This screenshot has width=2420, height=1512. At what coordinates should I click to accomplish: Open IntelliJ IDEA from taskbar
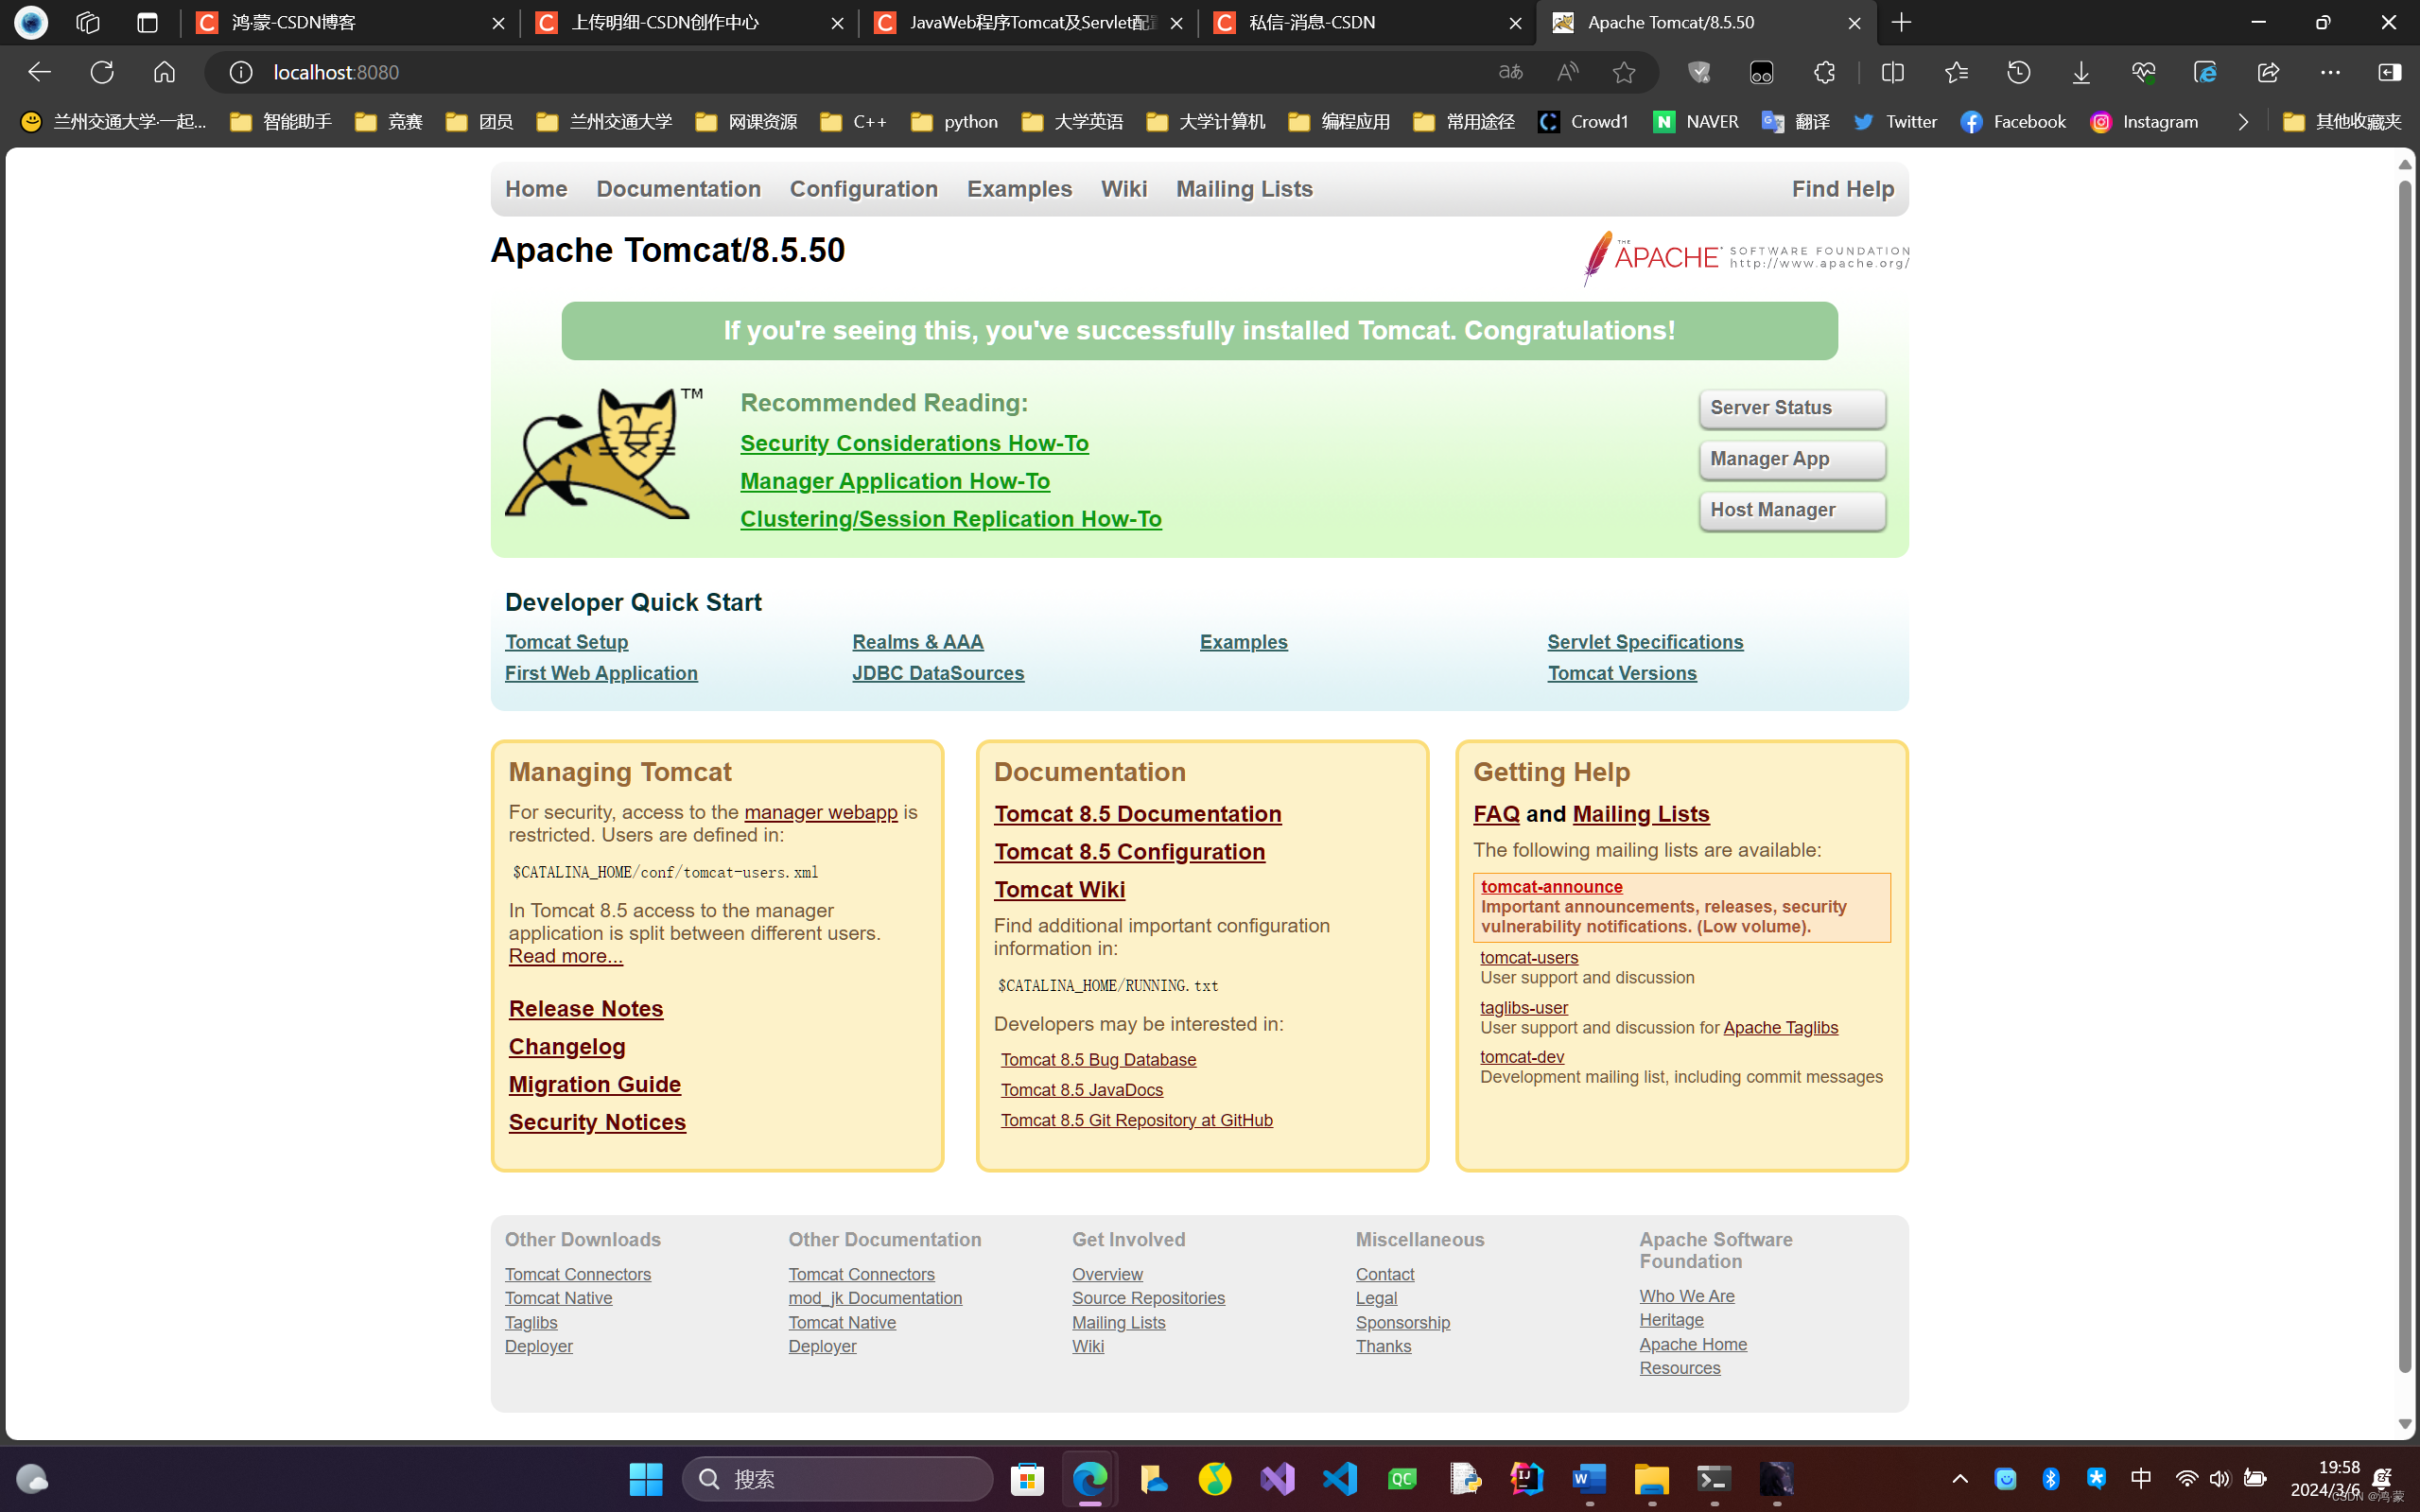coord(1527,1478)
